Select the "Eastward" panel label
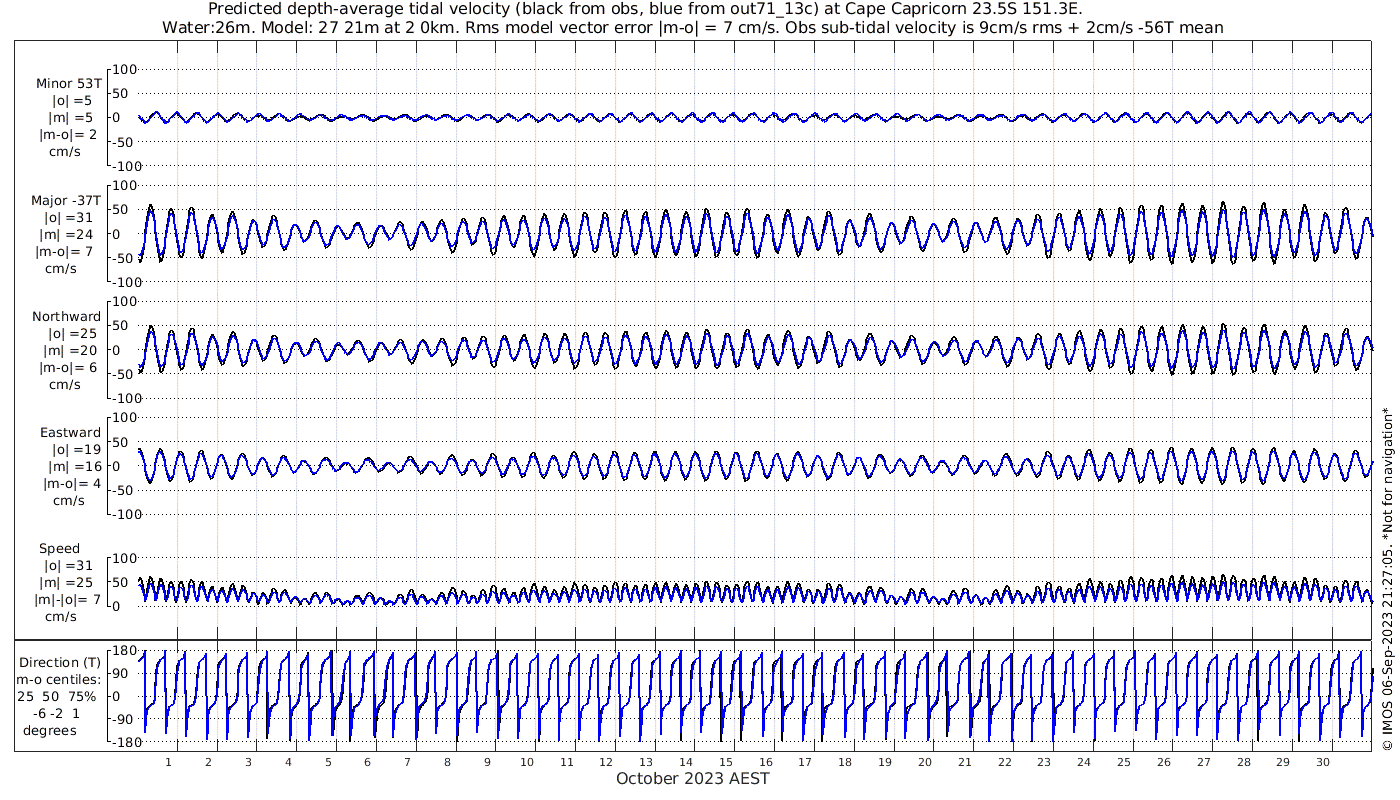 tap(70, 432)
